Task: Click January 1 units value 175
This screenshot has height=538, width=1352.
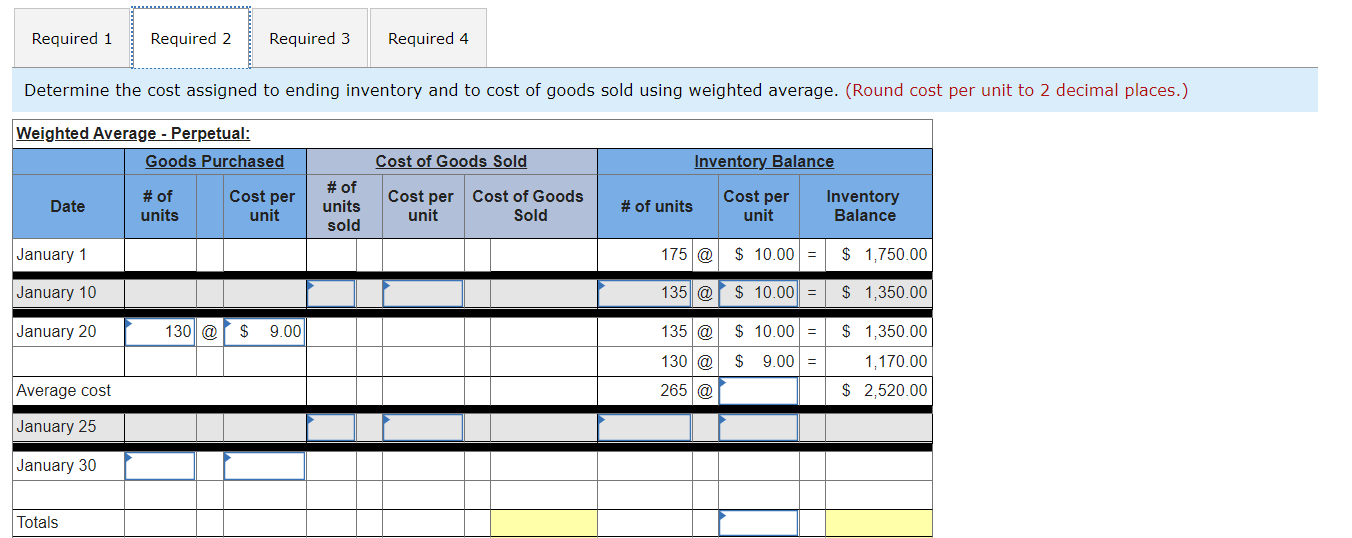Action: point(674,254)
